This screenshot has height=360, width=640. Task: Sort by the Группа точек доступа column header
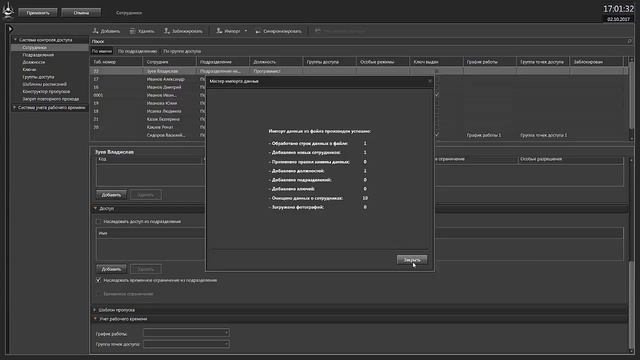click(x=543, y=62)
